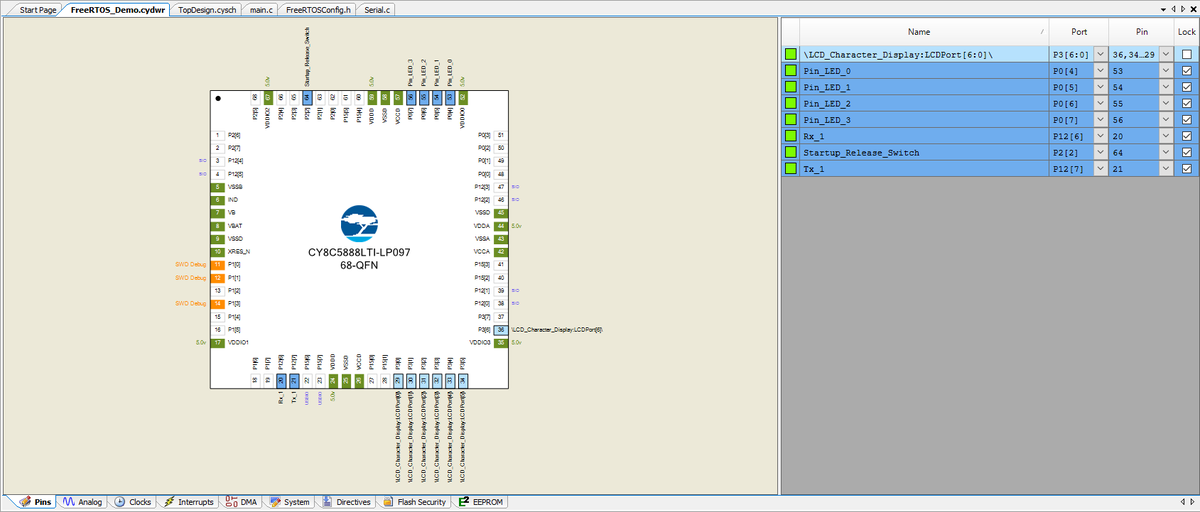This screenshot has height=512, width=1200.
Task: Open Port dropdown for Rx_1
Action: click(x=1101, y=136)
